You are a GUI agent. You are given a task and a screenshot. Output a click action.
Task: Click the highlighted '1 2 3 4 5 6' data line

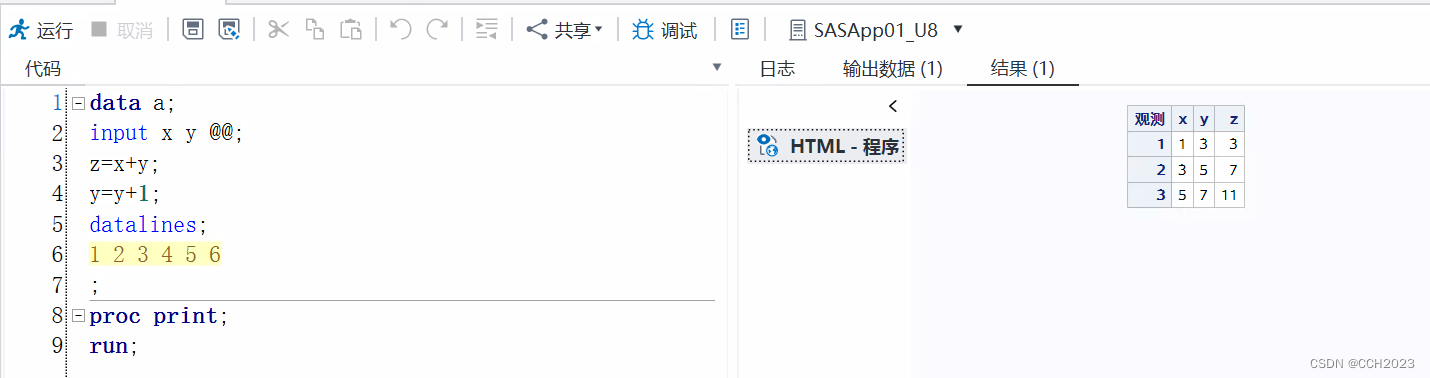(x=155, y=255)
